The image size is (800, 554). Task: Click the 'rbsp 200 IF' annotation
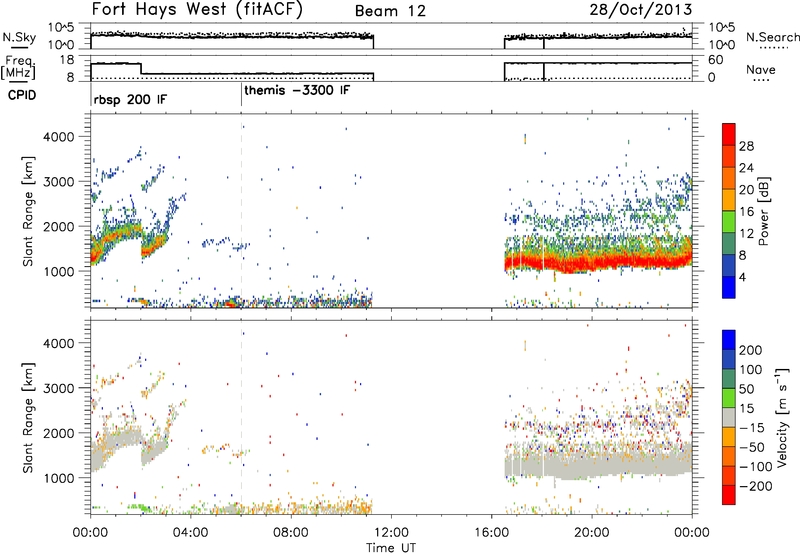point(130,99)
